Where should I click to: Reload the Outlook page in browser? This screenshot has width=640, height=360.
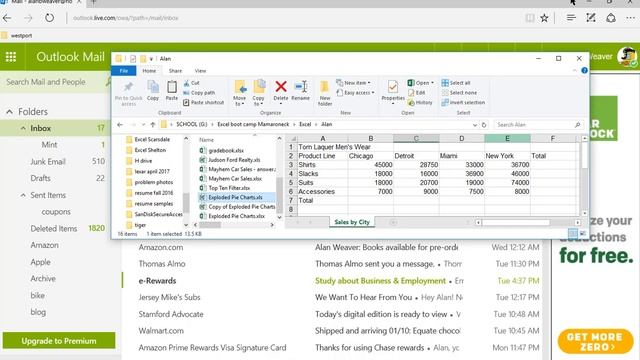pos(49,18)
